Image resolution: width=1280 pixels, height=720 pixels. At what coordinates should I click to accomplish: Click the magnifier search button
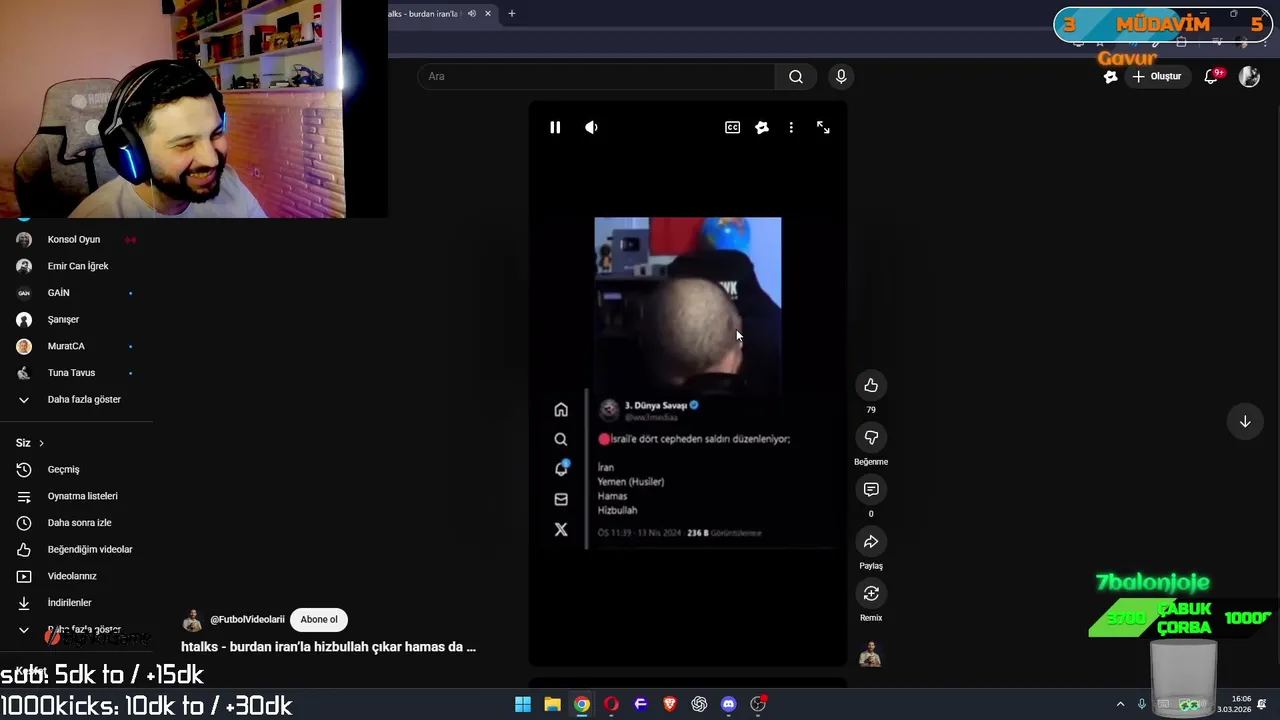click(796, 76)
